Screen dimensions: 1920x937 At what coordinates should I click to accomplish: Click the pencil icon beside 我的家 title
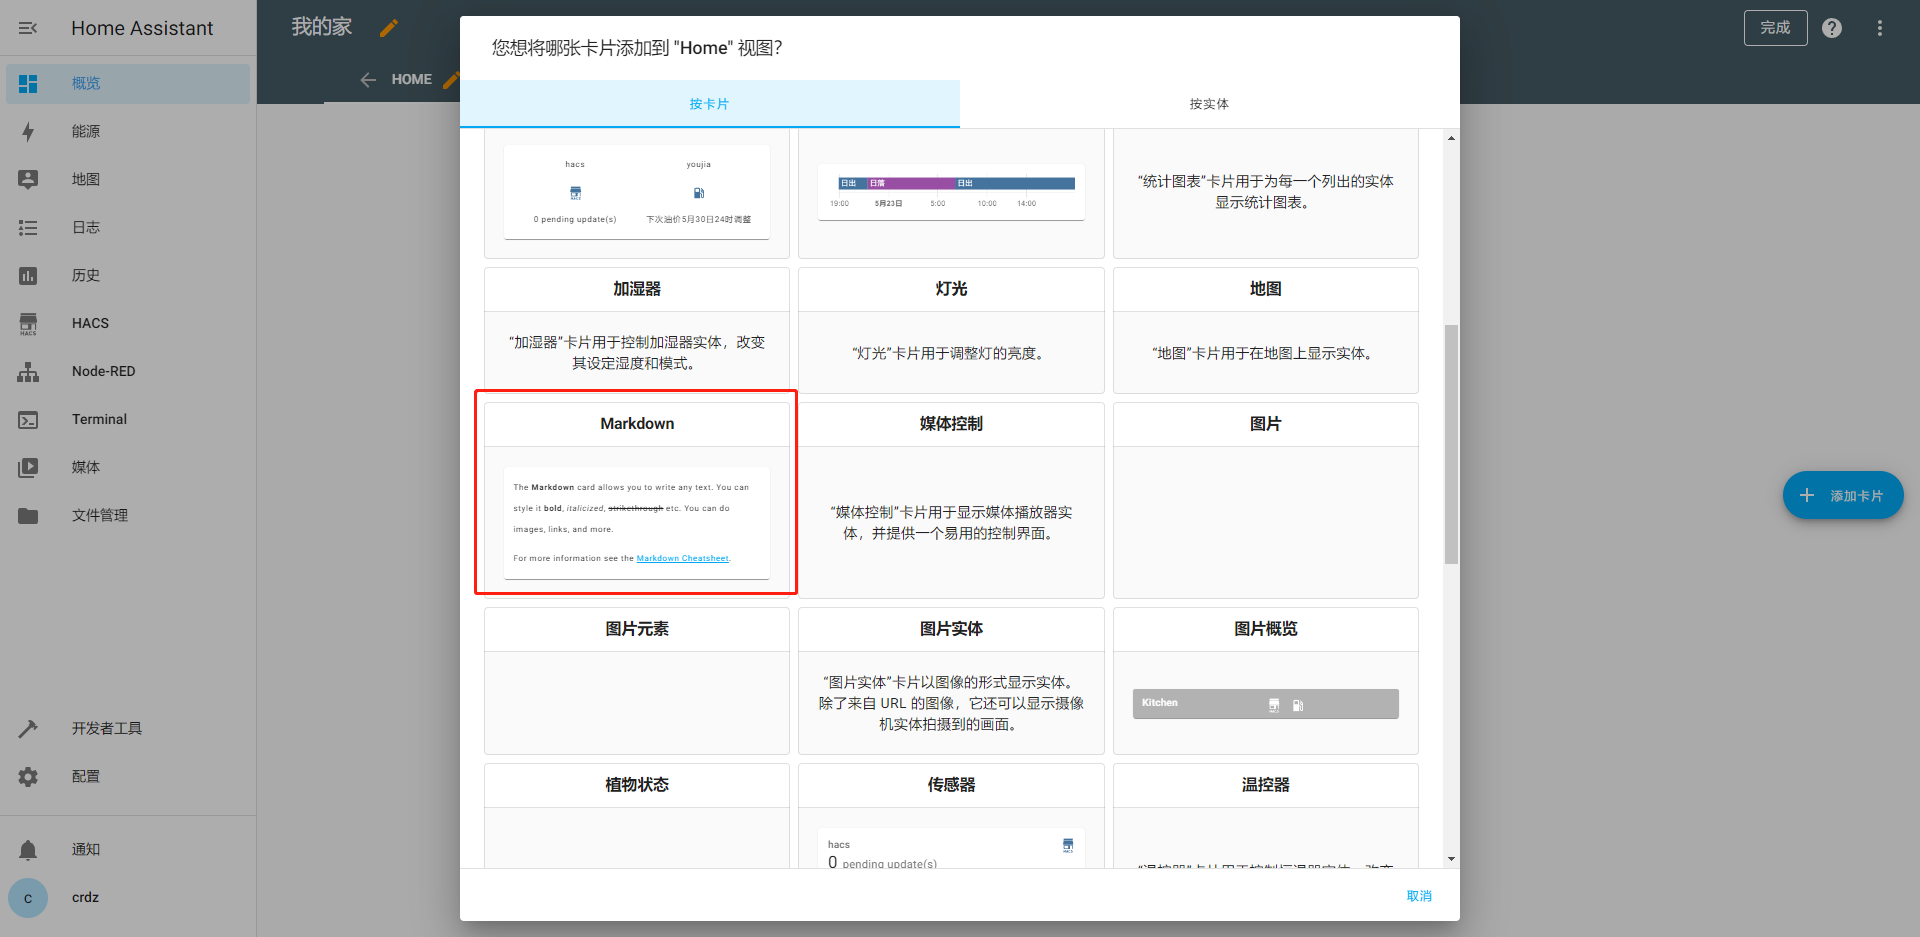[389, 28]
